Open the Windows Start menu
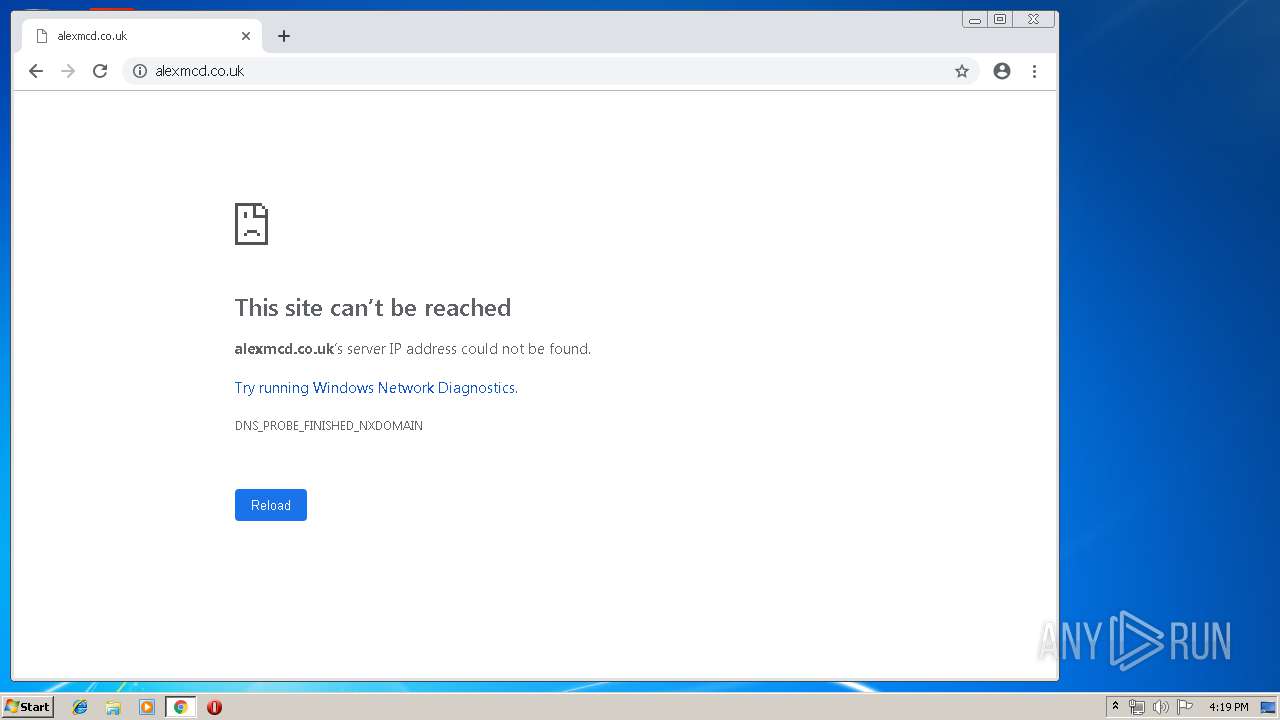This screenshot has height=720, width=1280. tap(27, 707)
